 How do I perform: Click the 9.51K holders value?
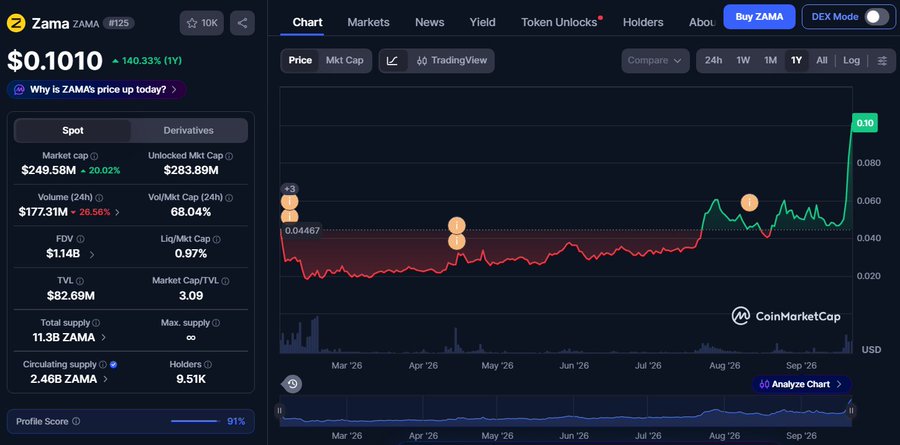coord(191,379)
